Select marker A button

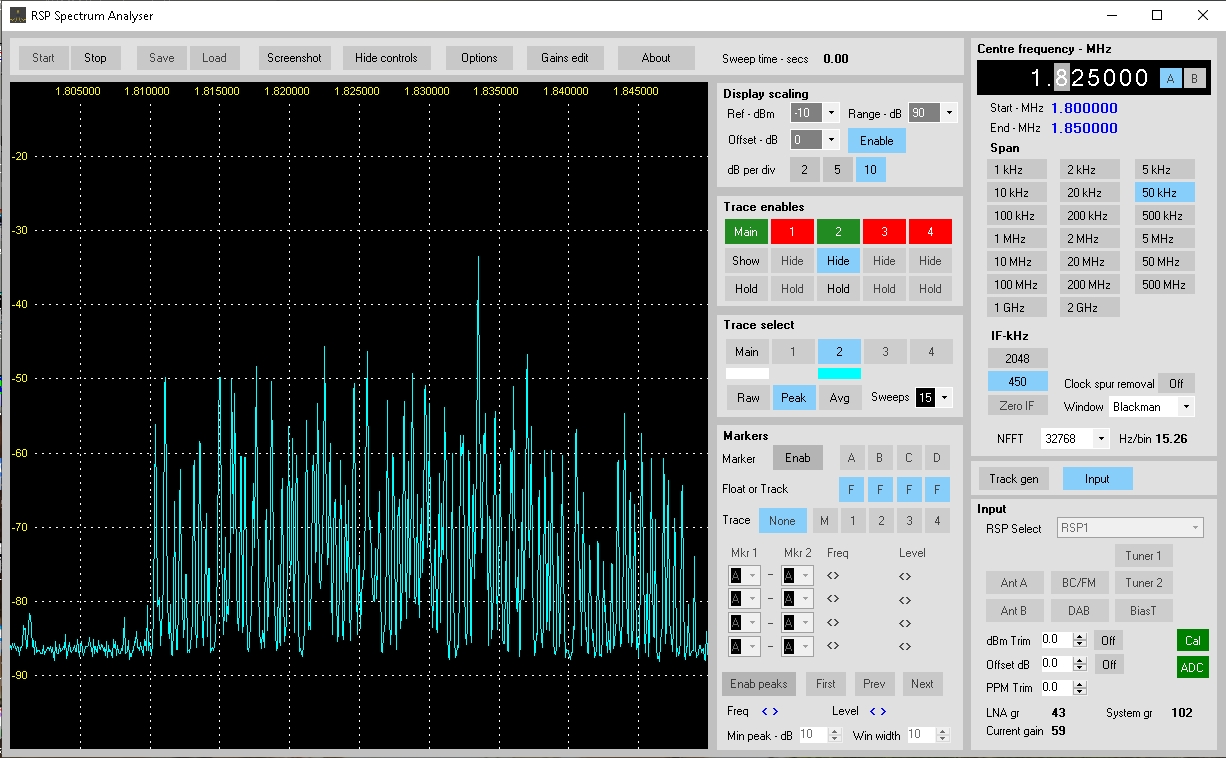852,458
